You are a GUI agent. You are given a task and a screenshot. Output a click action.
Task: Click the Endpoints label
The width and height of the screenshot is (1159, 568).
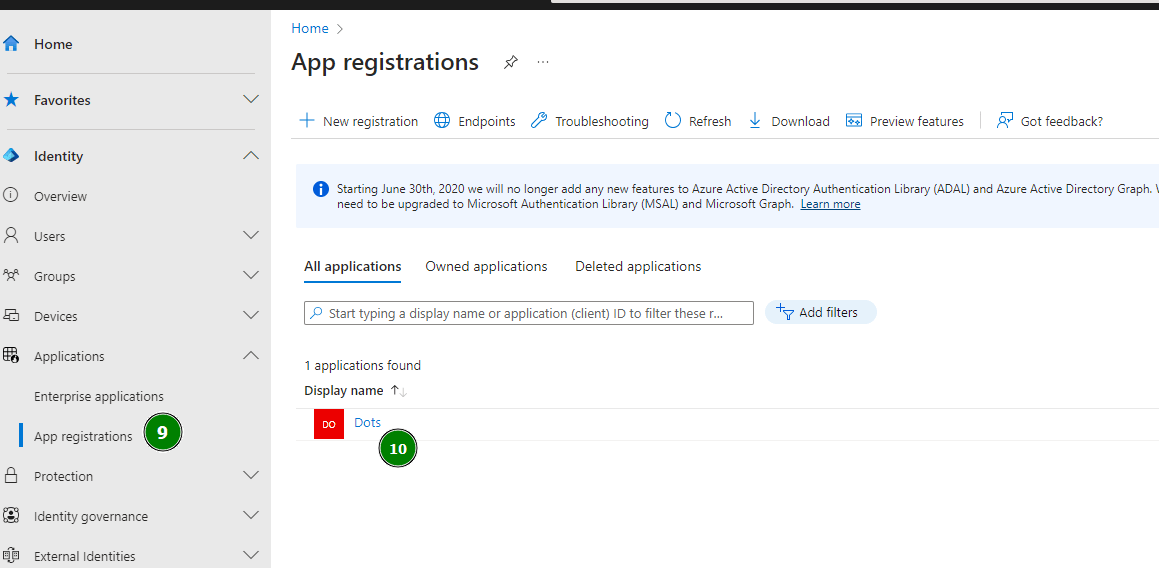(x=487, y=121)
